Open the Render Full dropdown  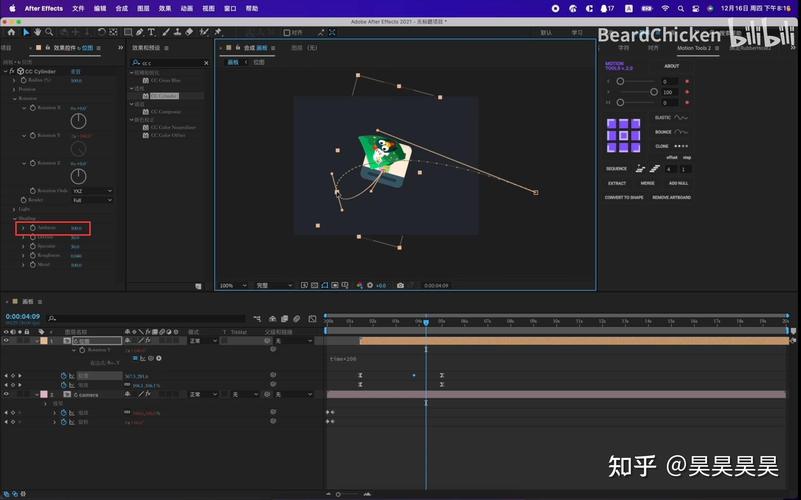coord(92,200)
